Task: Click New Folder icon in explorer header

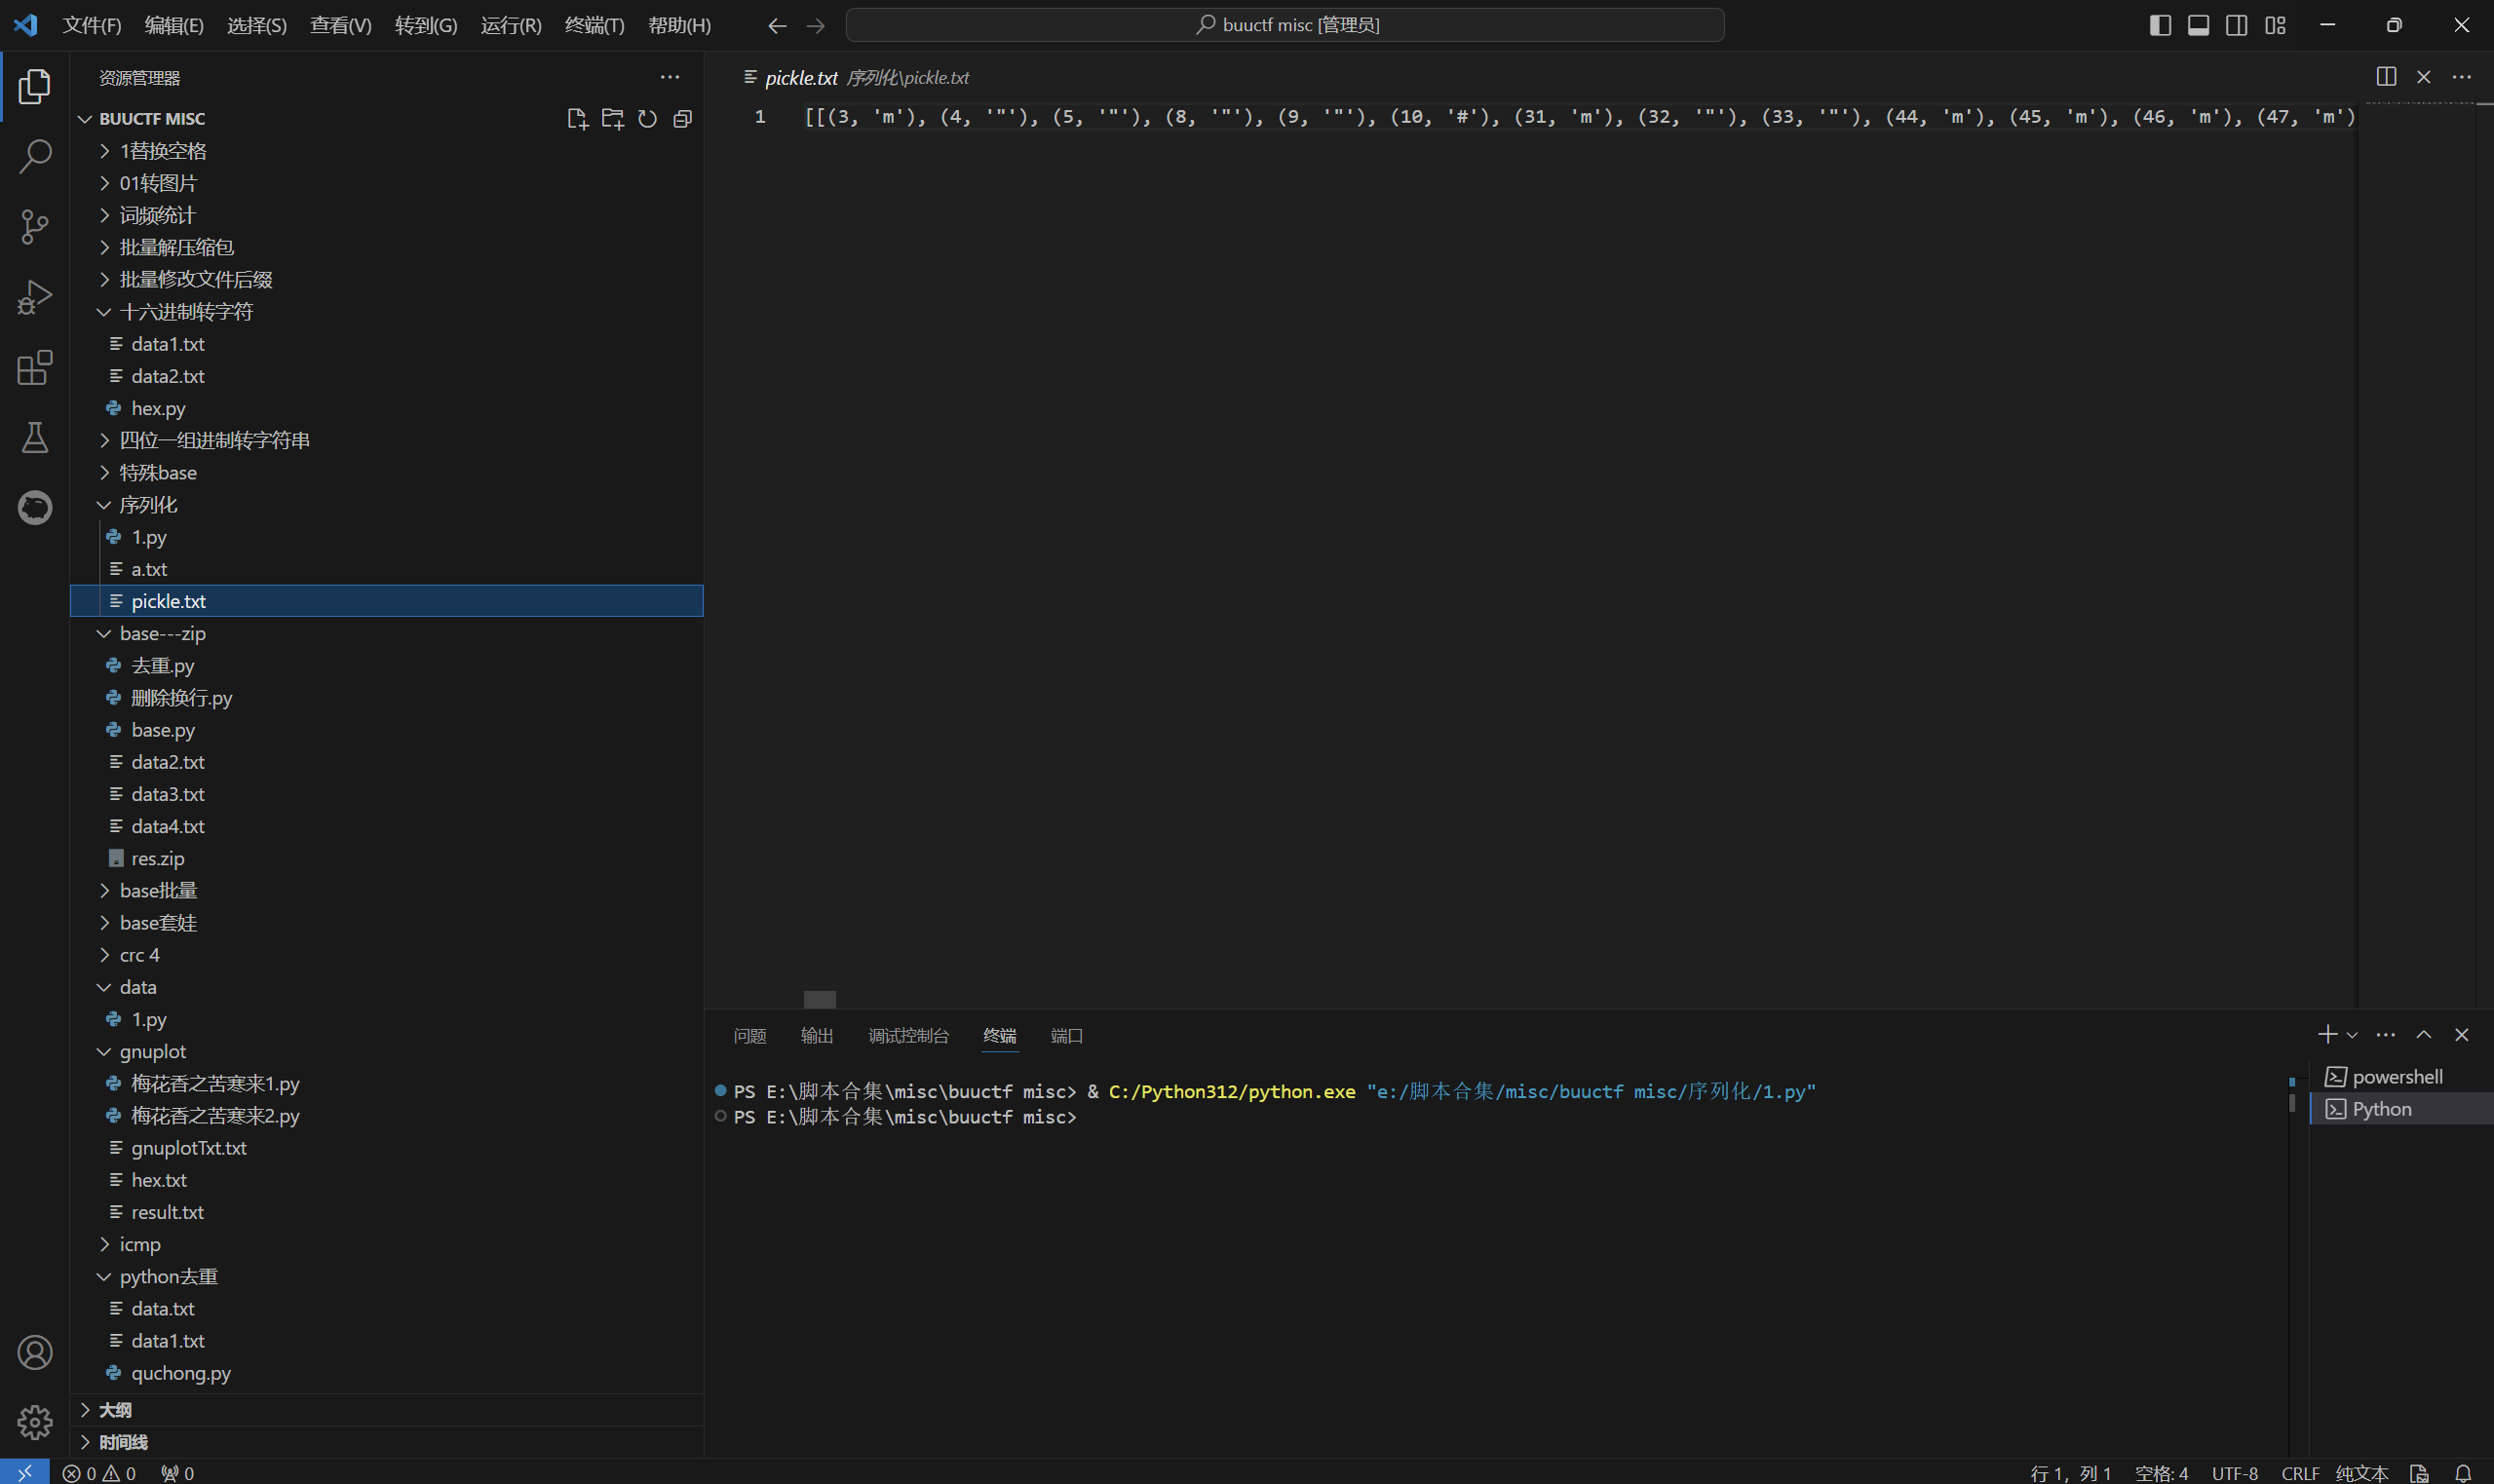Action: coord(612,119)
